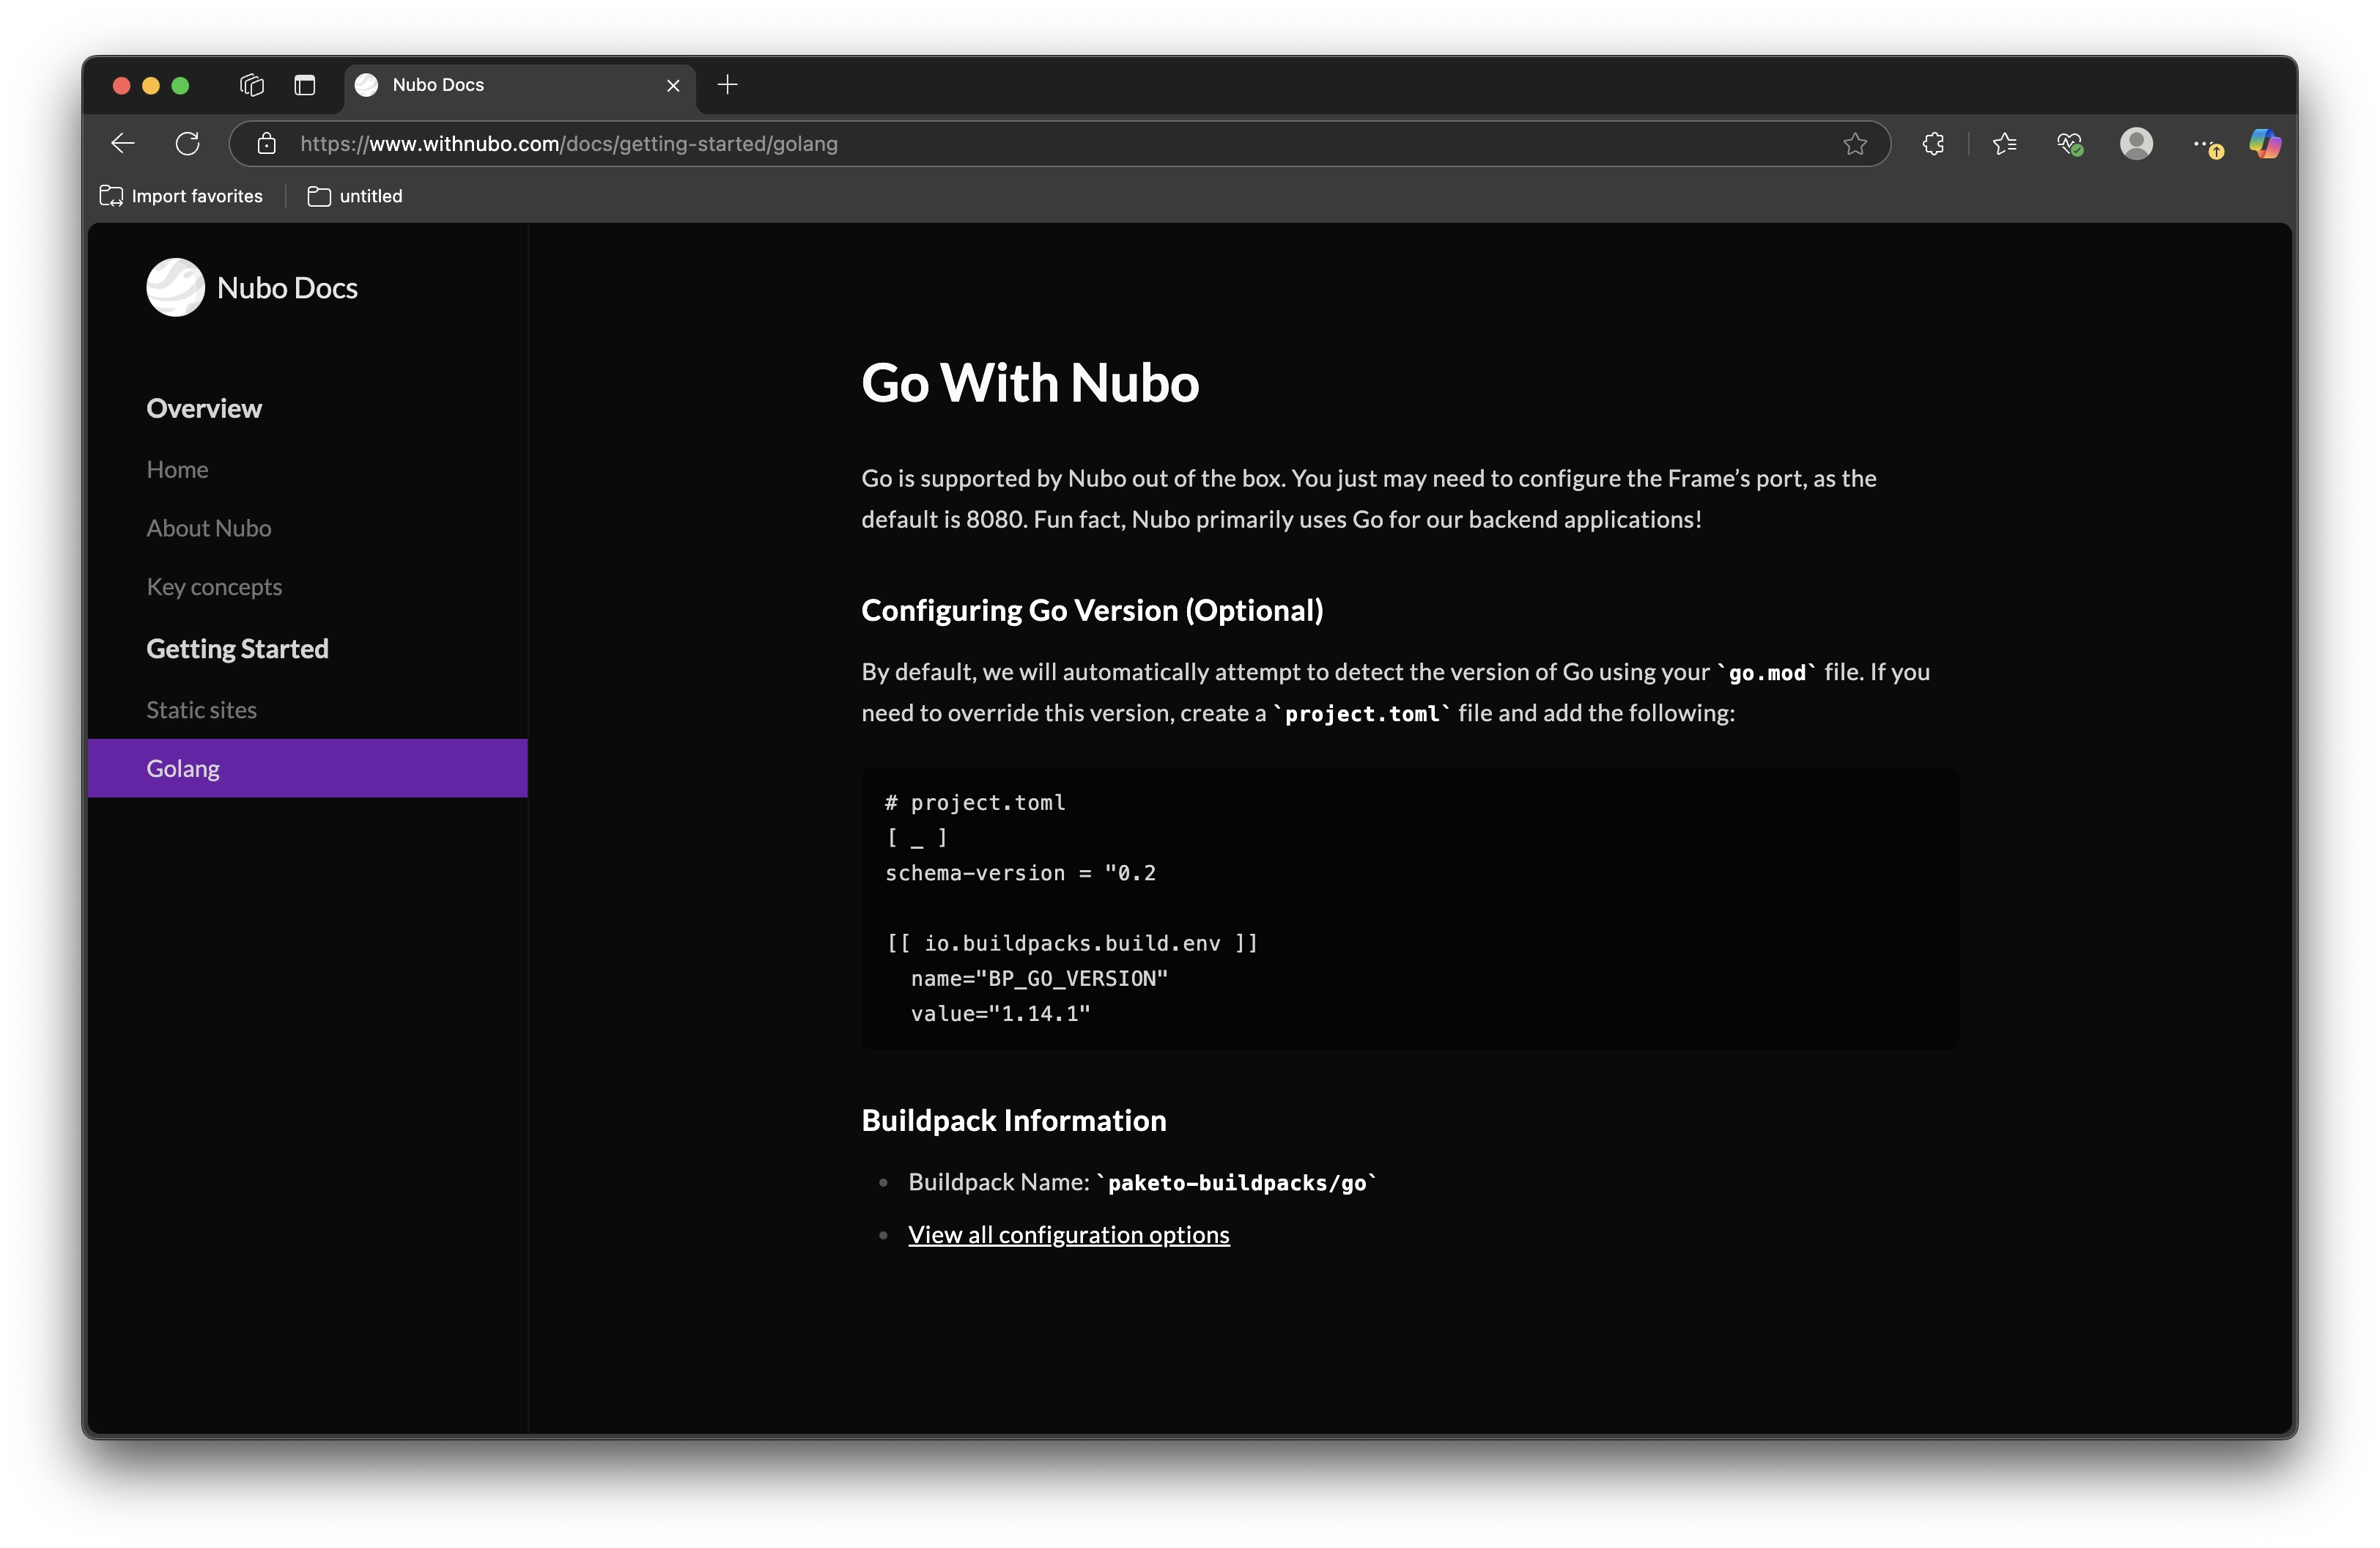Viewport: 2380px width, 1548px height.
Task: Close the Nubo Docs tab
Action: 673,86
